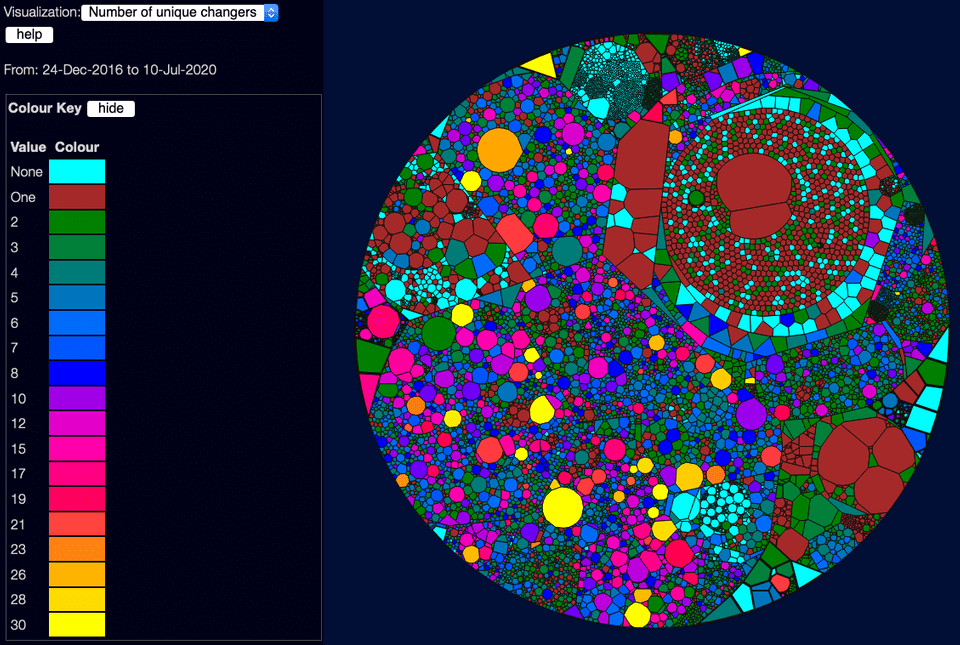This screenshot has width=960, height=645.
Task: Click the colour swatch for value 5
Action: pyautogui.click(x=77, y=297)
